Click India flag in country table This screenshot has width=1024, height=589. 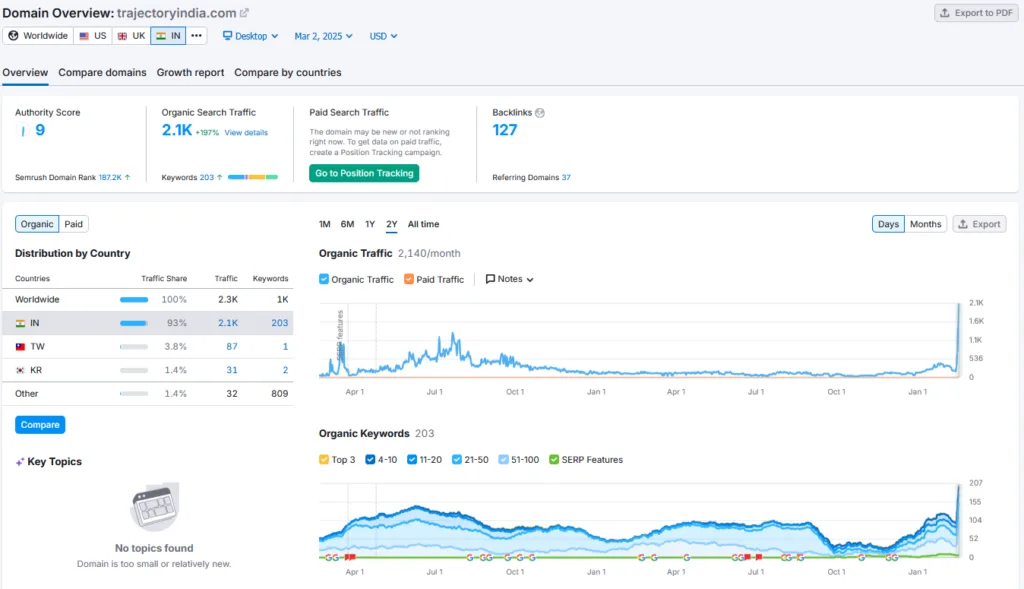point(20,323)
